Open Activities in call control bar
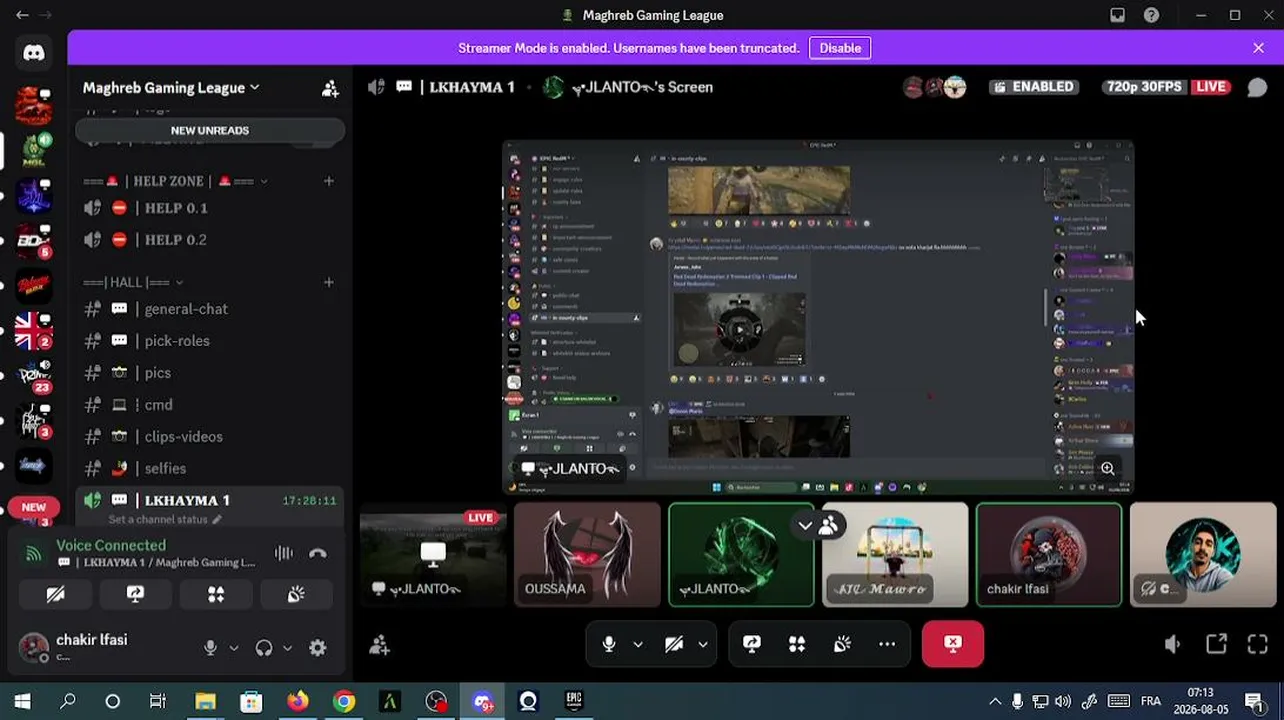Image resolution: width=1284 pixels, height=720 pixels. [x=797, y=645]
